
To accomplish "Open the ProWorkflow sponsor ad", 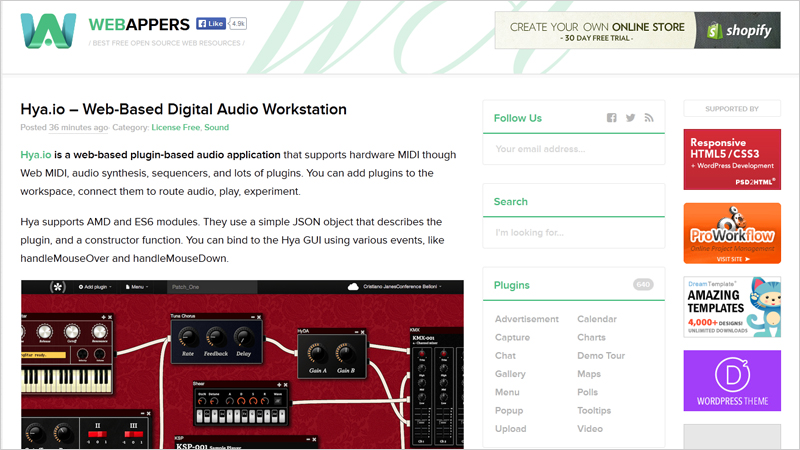I will tap(732, 233).
